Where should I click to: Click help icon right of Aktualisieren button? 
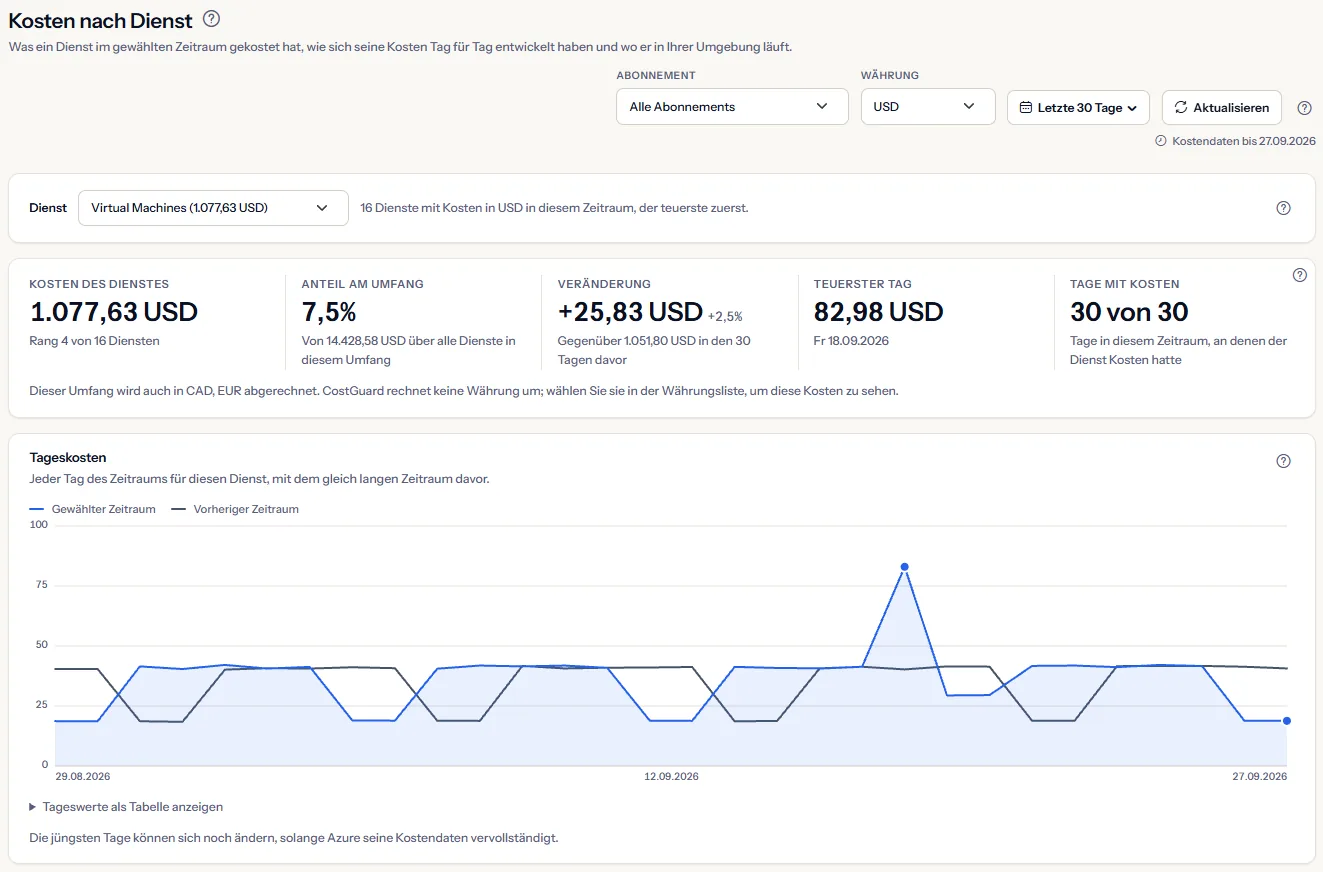[x=1304, y=108]
